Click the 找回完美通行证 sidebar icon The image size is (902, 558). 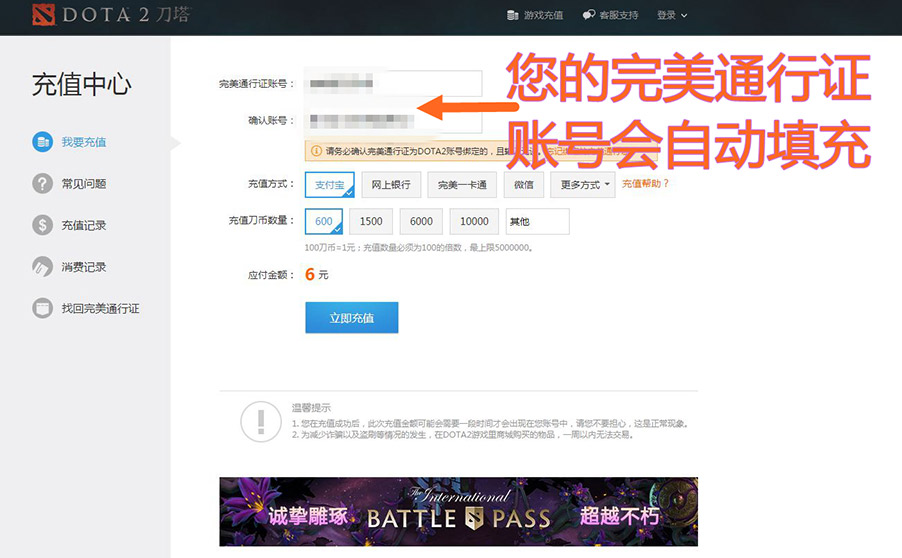(43, 308)
